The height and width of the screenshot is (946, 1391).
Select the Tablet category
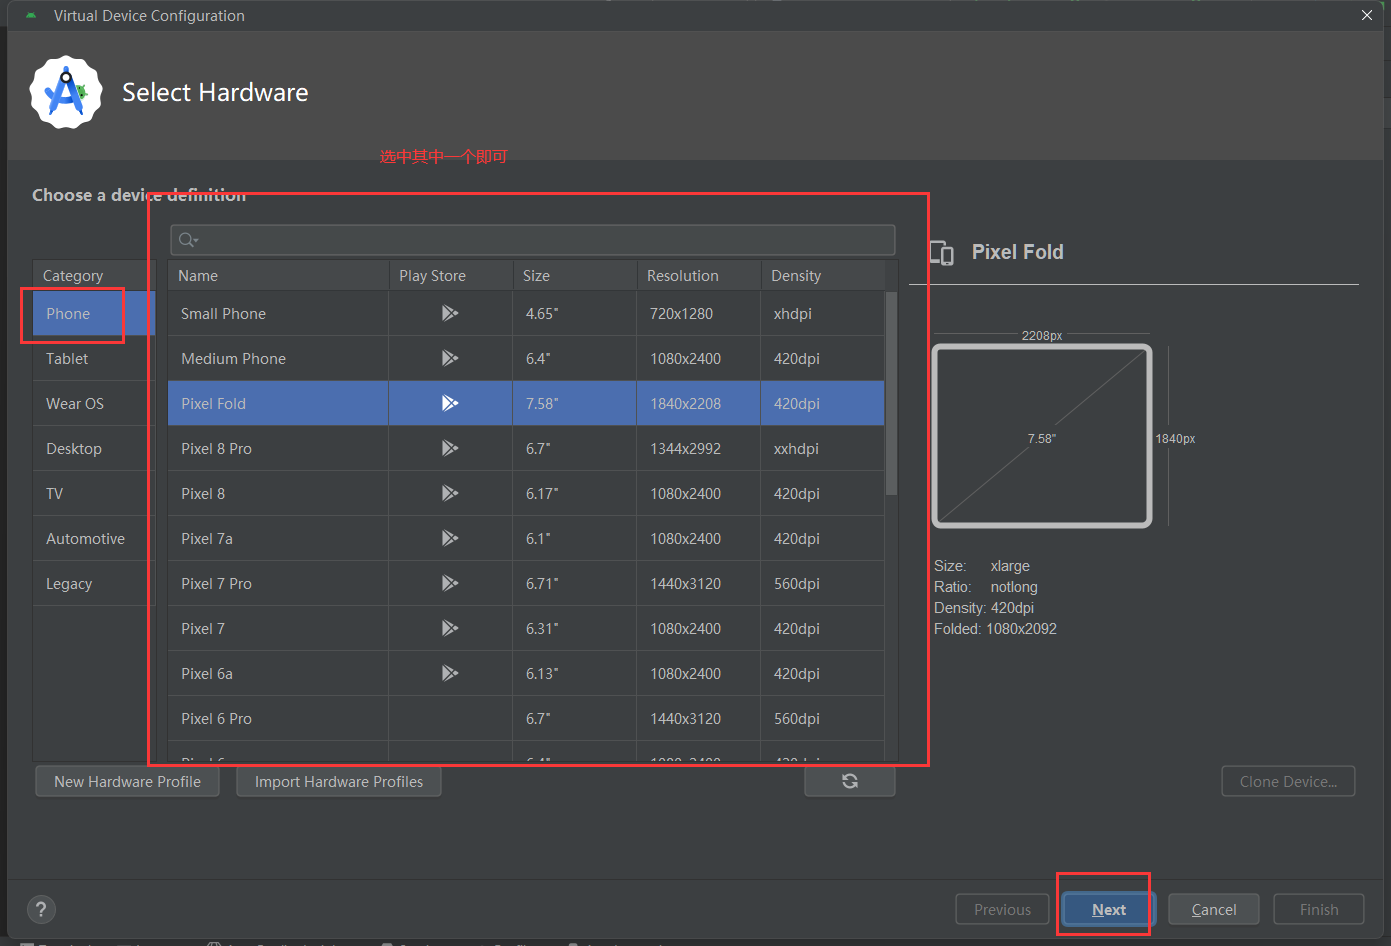point(94,358)
